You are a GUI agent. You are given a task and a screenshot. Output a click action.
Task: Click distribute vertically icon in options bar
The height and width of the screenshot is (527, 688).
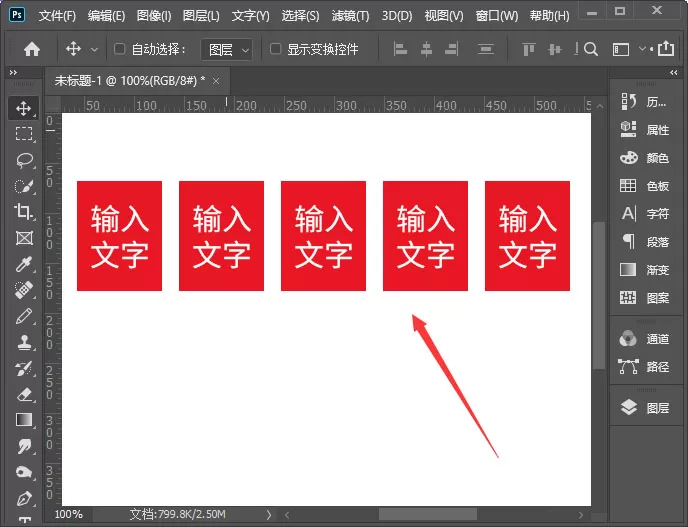pos(485,49)
